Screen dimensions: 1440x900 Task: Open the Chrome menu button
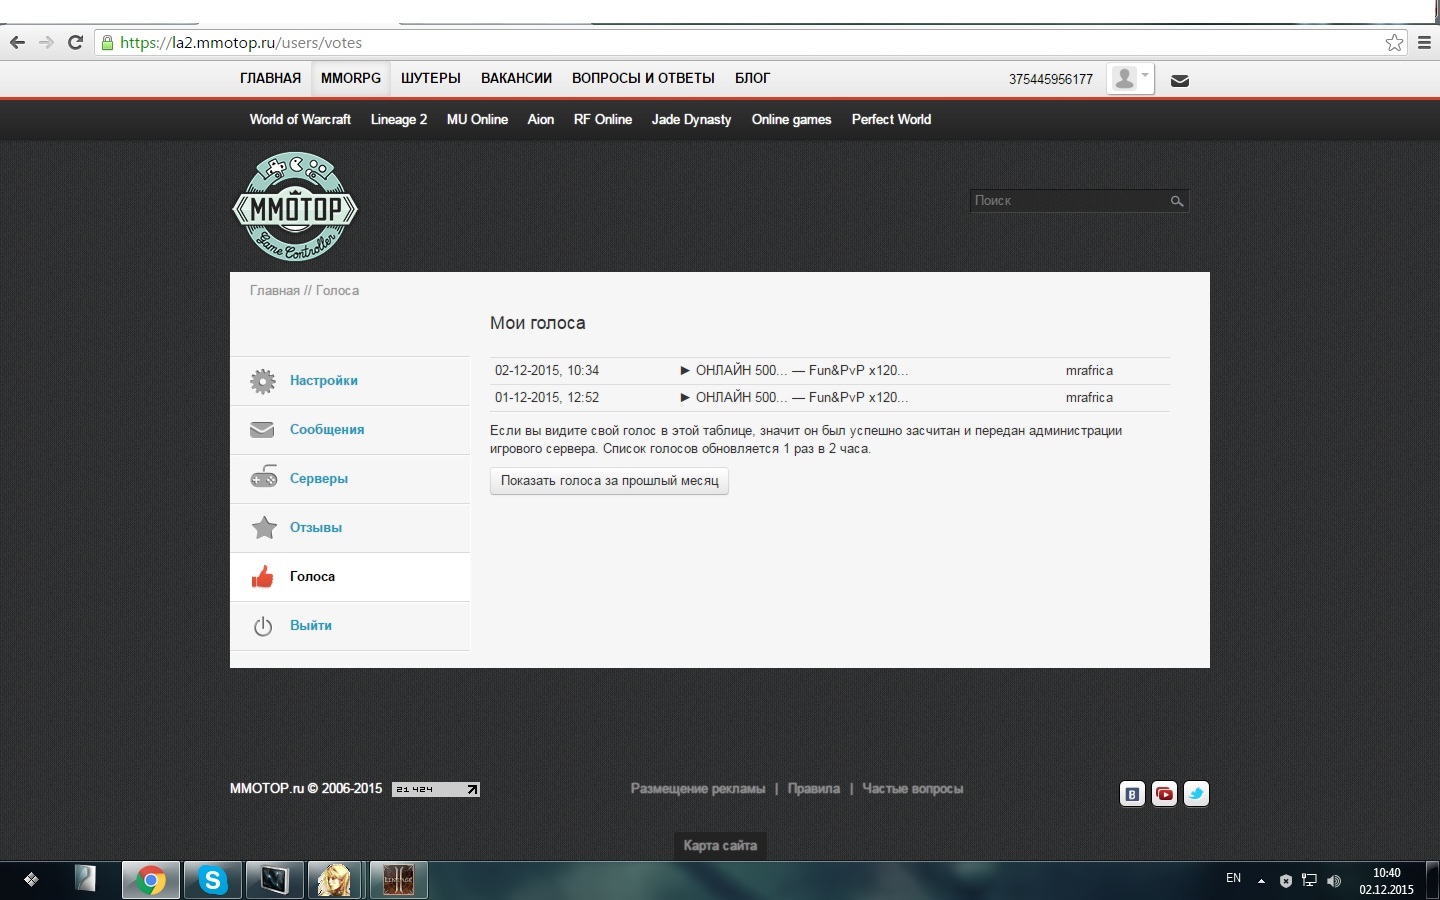1424,42
